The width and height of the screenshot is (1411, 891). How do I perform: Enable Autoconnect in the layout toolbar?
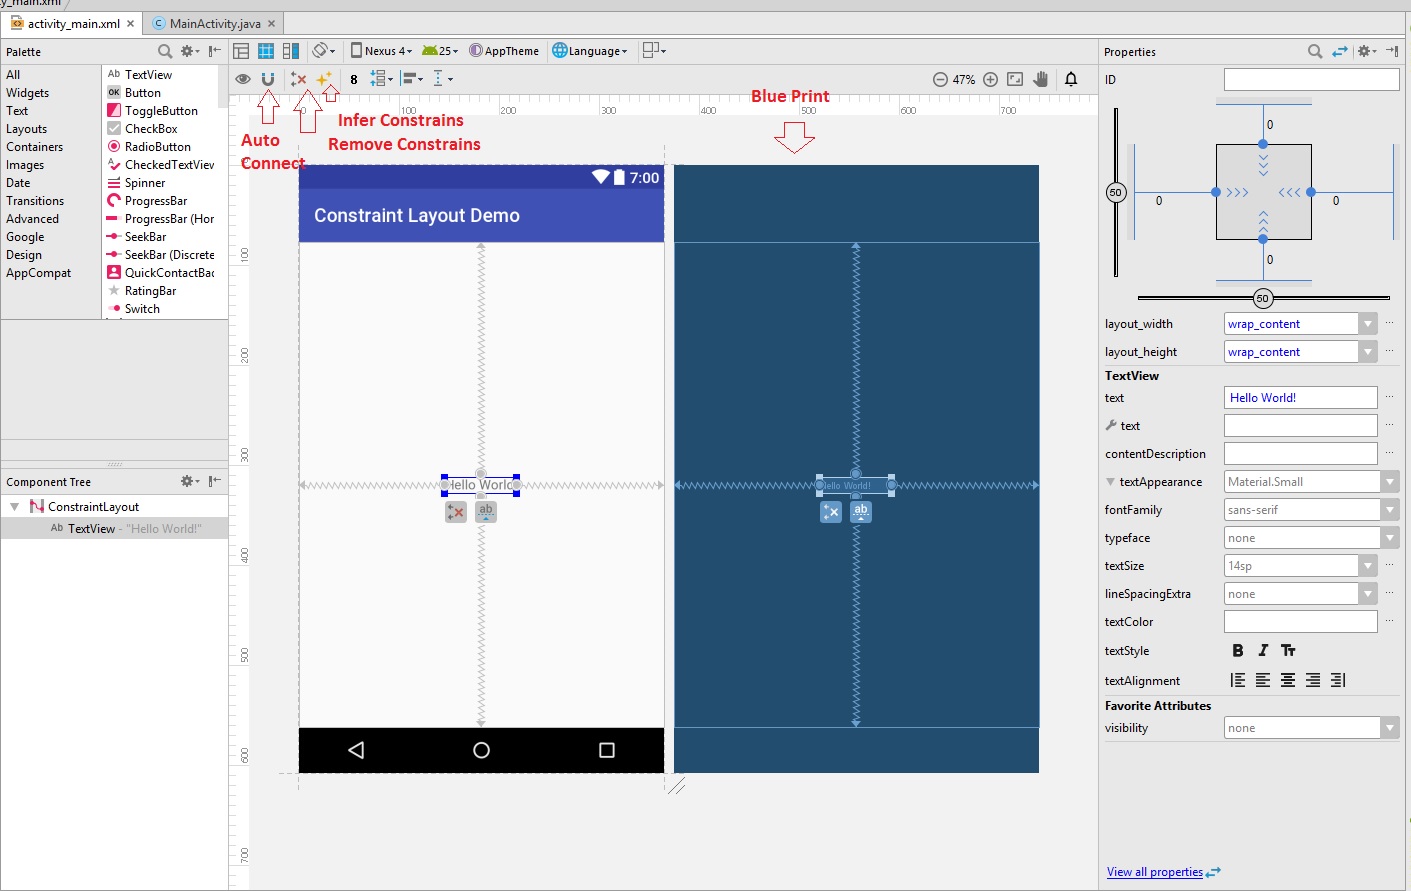(x=267, y=78)
